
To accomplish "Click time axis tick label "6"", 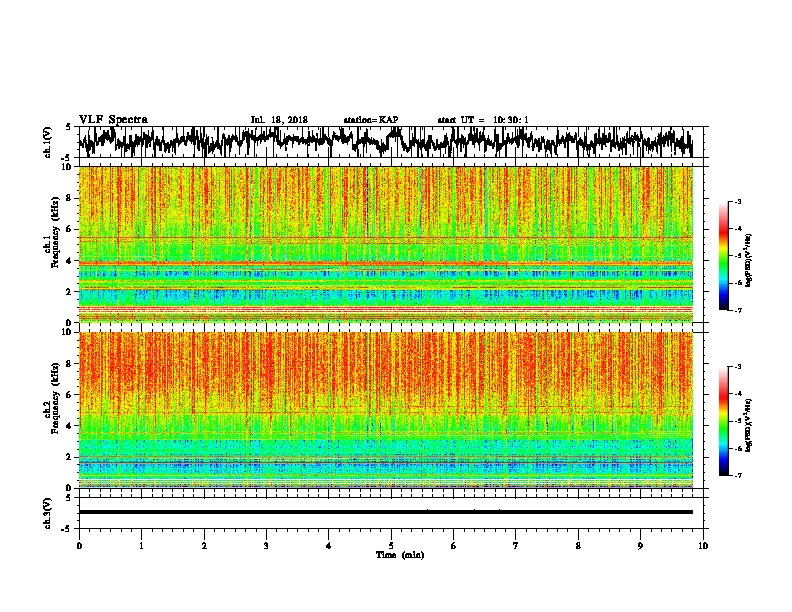I will pyautogui.click(x=454, y=546).
